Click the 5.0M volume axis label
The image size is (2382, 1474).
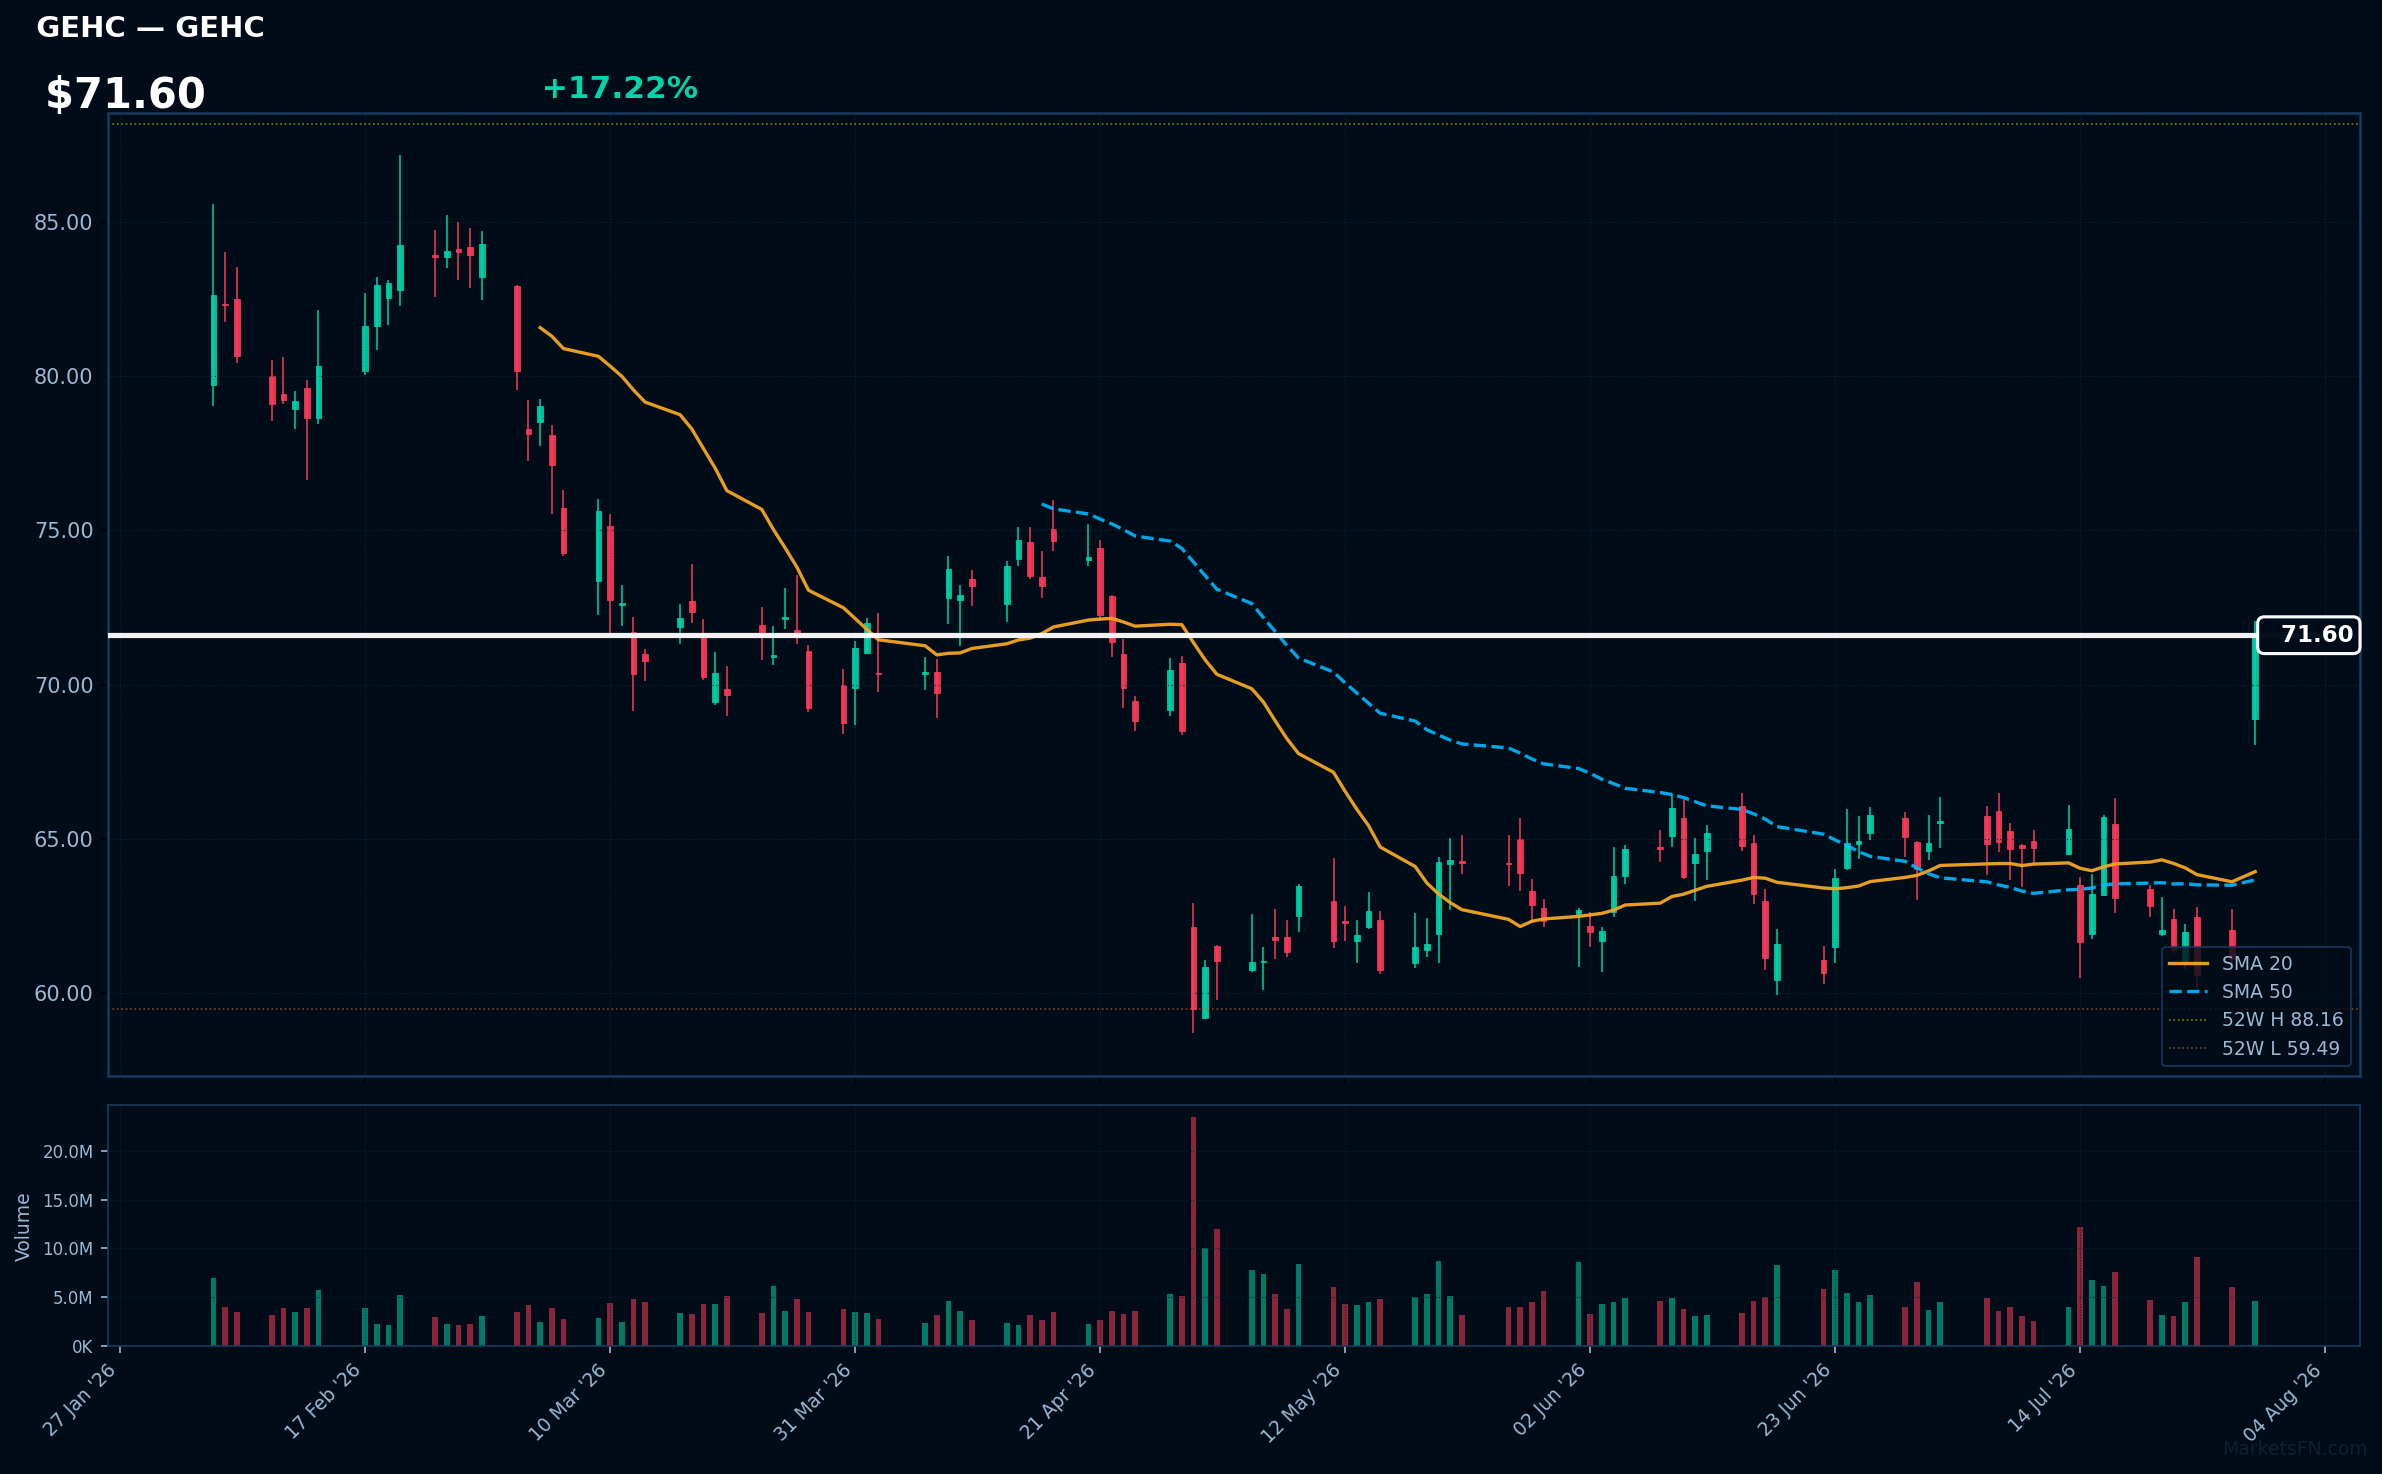tap(72, 1298)
